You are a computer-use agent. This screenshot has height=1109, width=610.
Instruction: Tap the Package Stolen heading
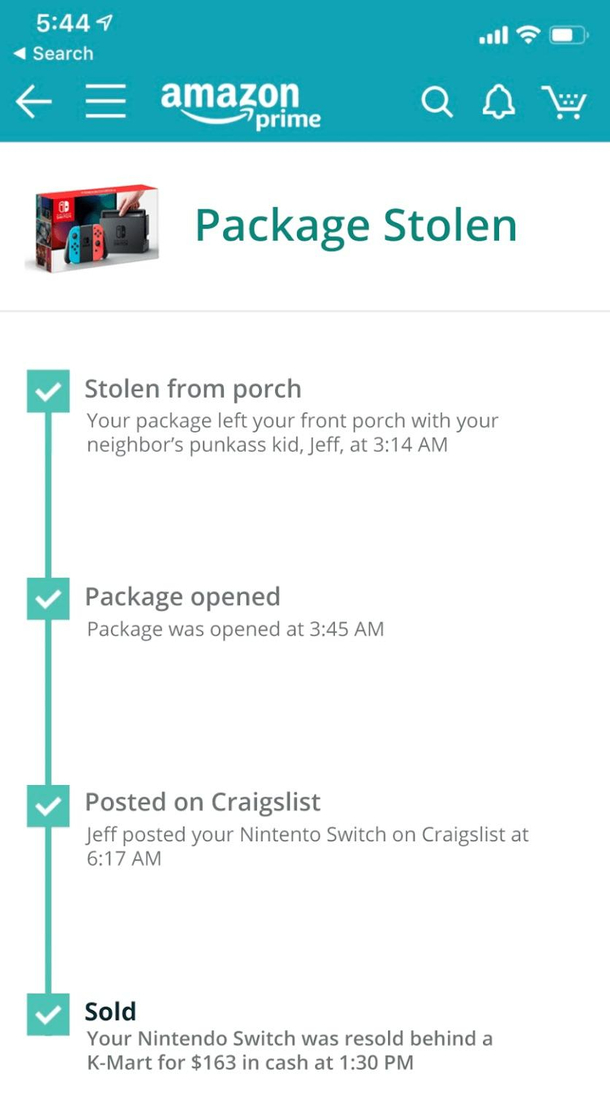pyautogui.click(x=356, y=225)
